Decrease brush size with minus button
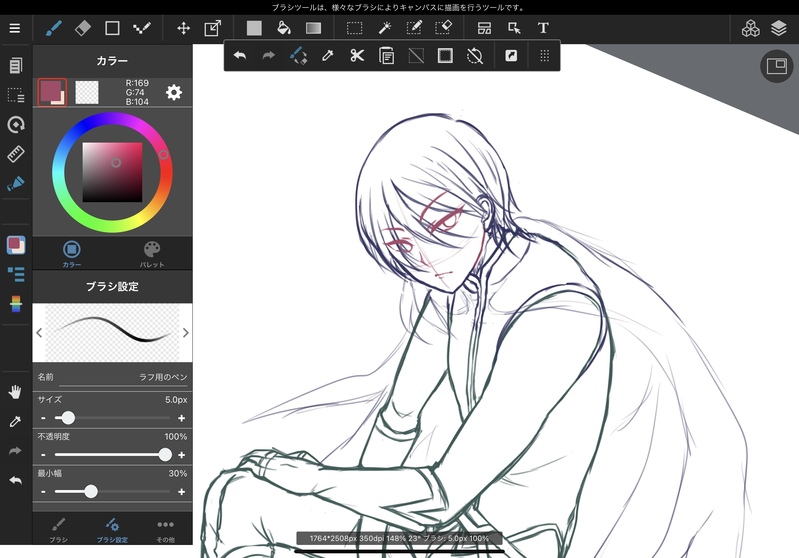The height and width of the screenshot is (558, 799). tap(43, 418)
